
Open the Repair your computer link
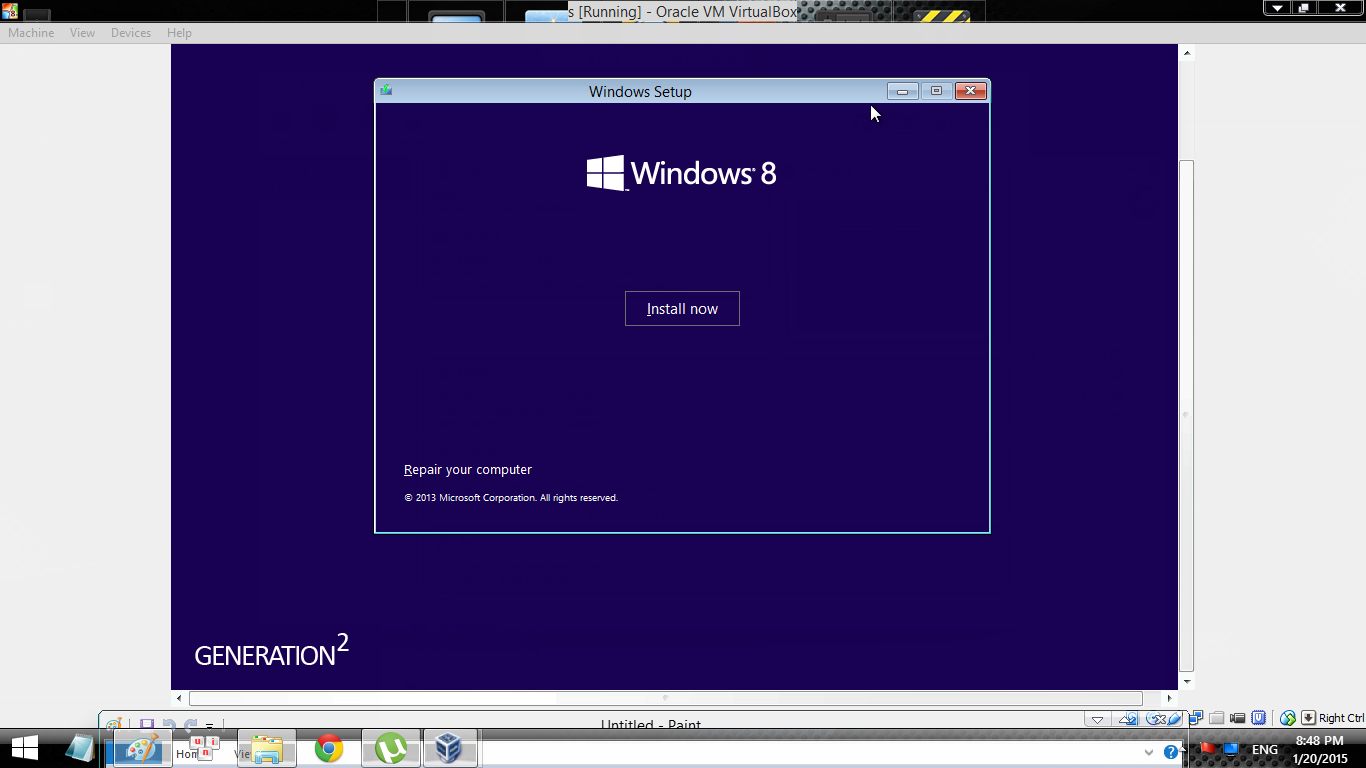pyautogui.click(x=468, y=470)
